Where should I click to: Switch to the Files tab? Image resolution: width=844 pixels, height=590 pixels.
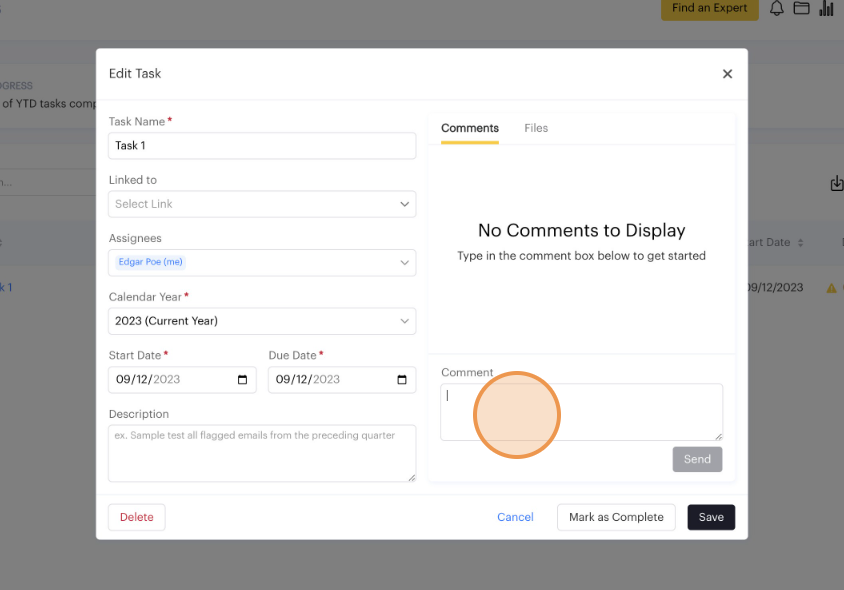536,128
